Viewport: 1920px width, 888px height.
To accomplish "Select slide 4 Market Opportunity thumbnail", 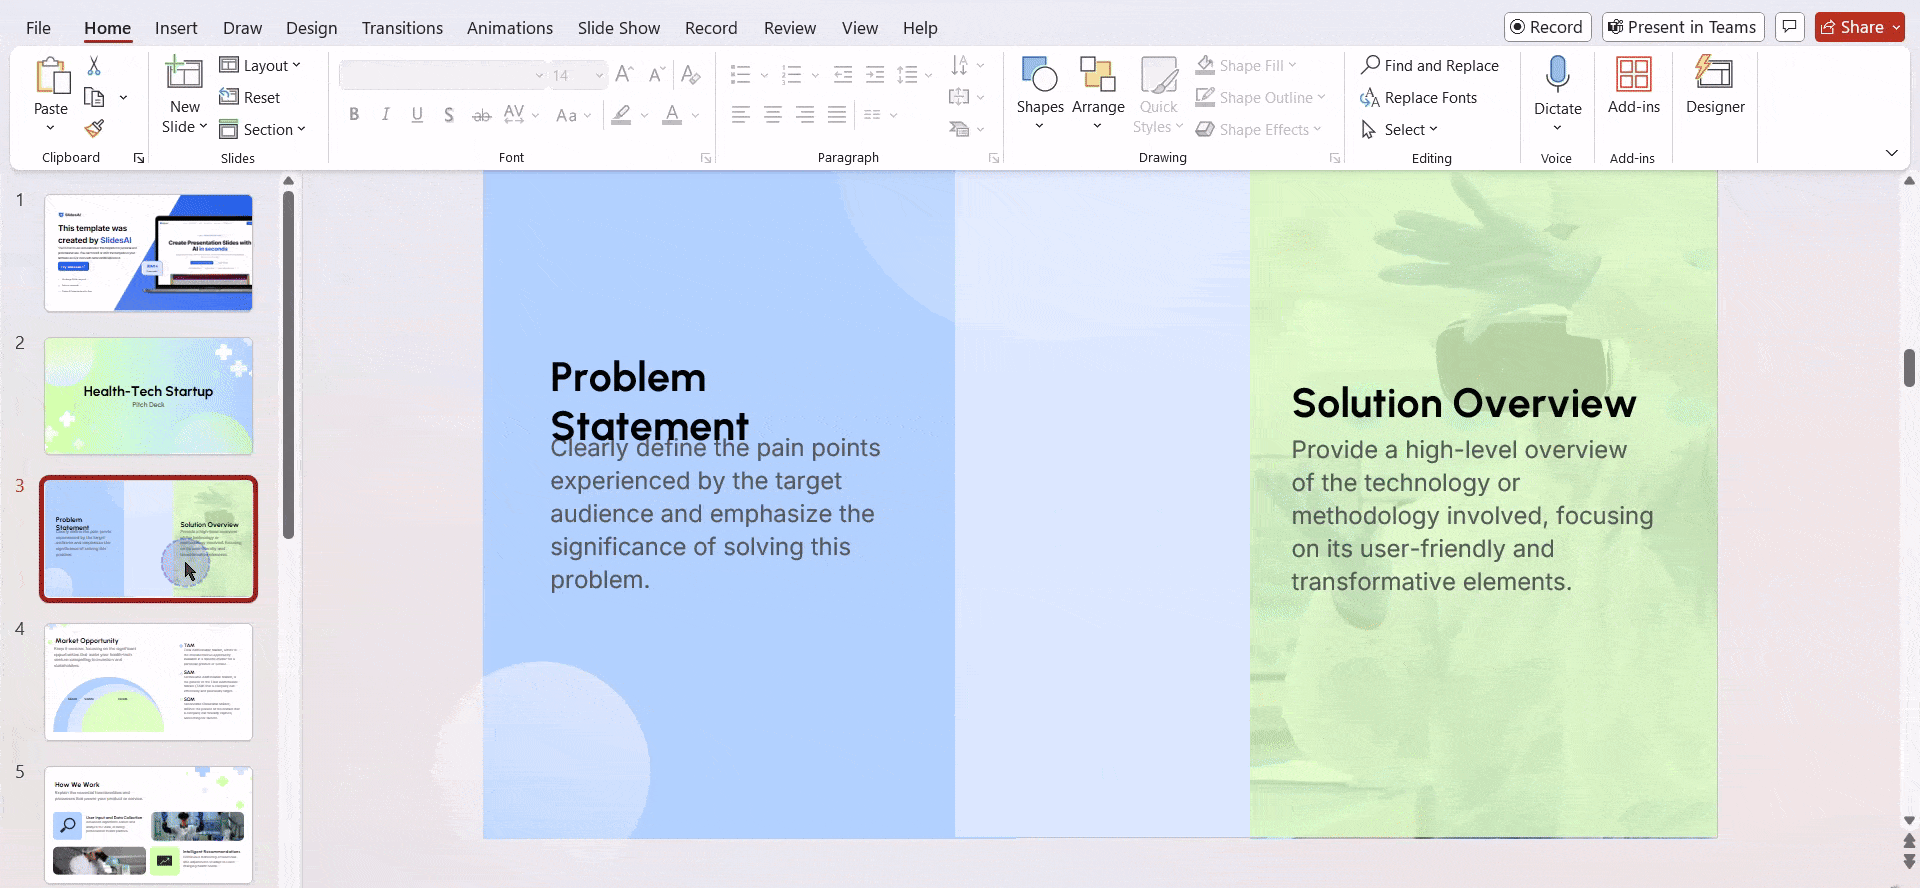I will click(x=148, y=682).
